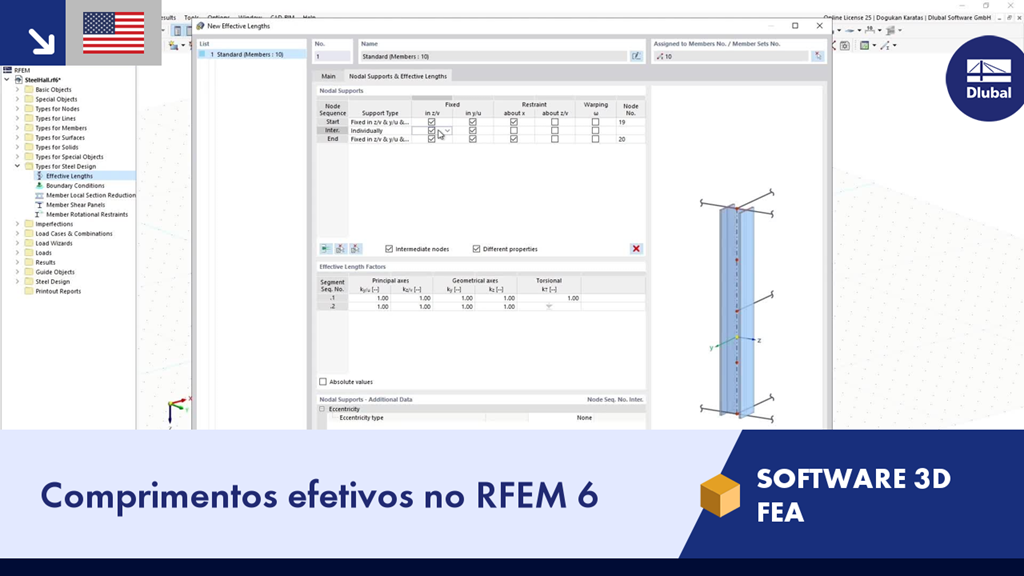
Task: Enable Inter. row Restraint about x checkbox
Action: click(514, 131)
